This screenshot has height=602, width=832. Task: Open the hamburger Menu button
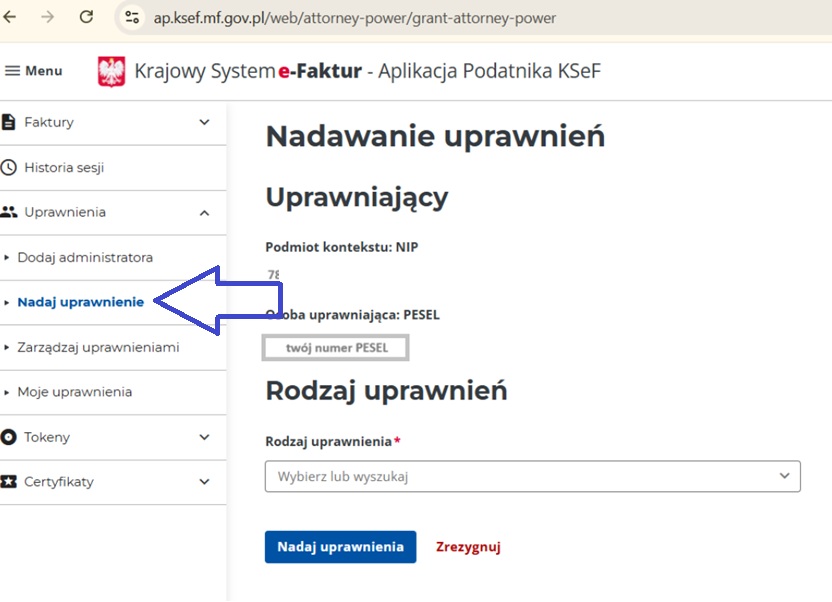34,71
